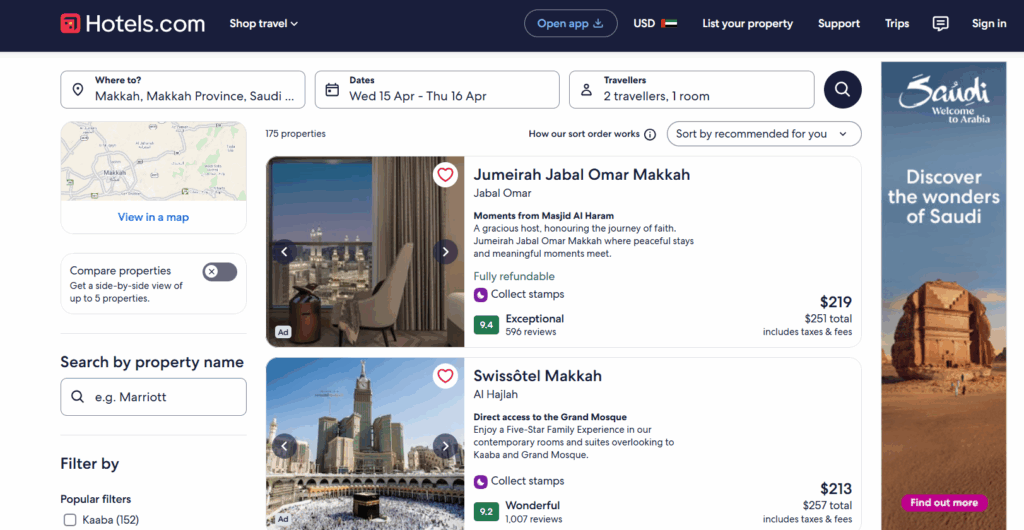1024x530 pixels.
Task: Open Swissôtel Makkah title
Action: click(x=538, y=377)
